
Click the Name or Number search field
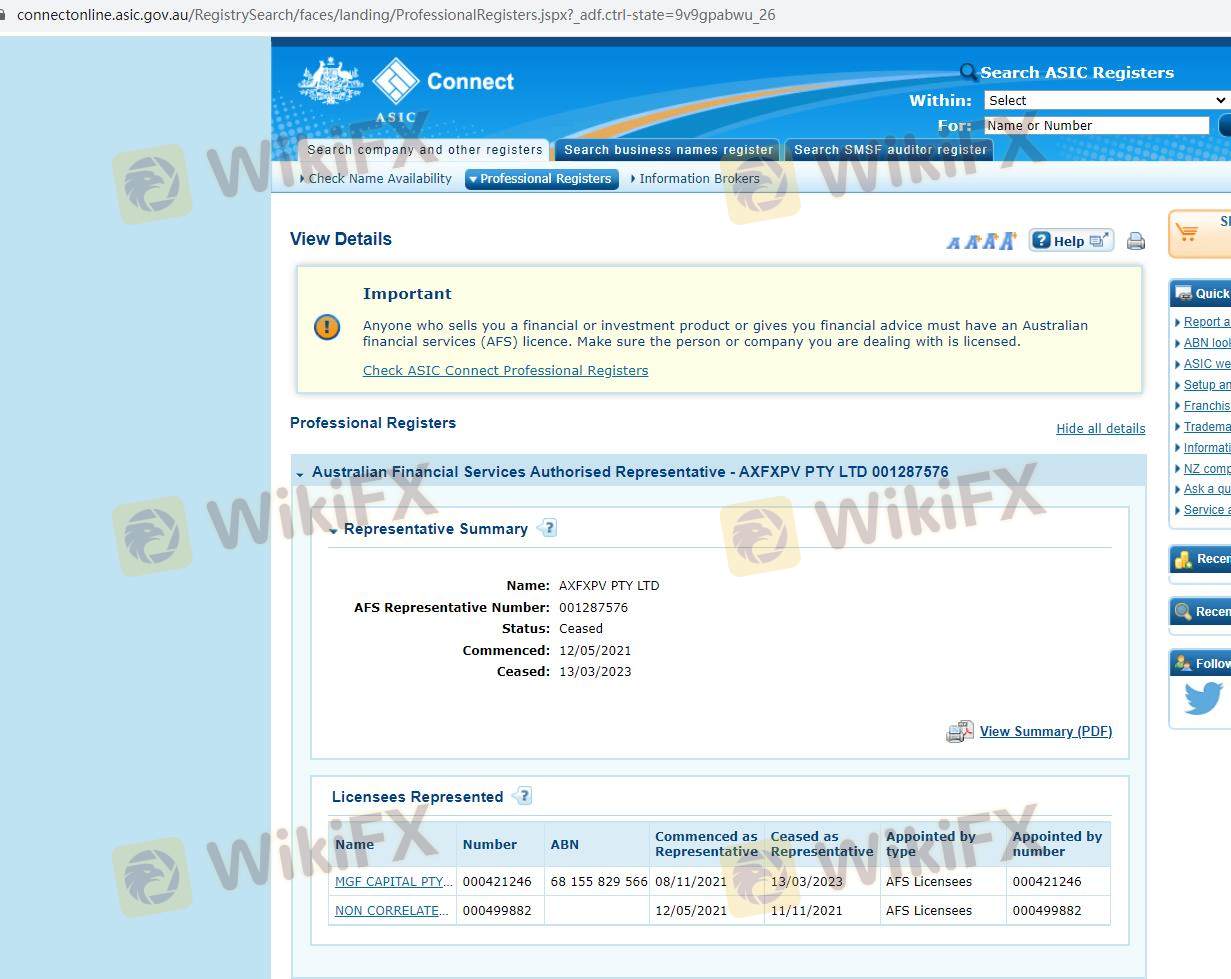coord(1096,125)
